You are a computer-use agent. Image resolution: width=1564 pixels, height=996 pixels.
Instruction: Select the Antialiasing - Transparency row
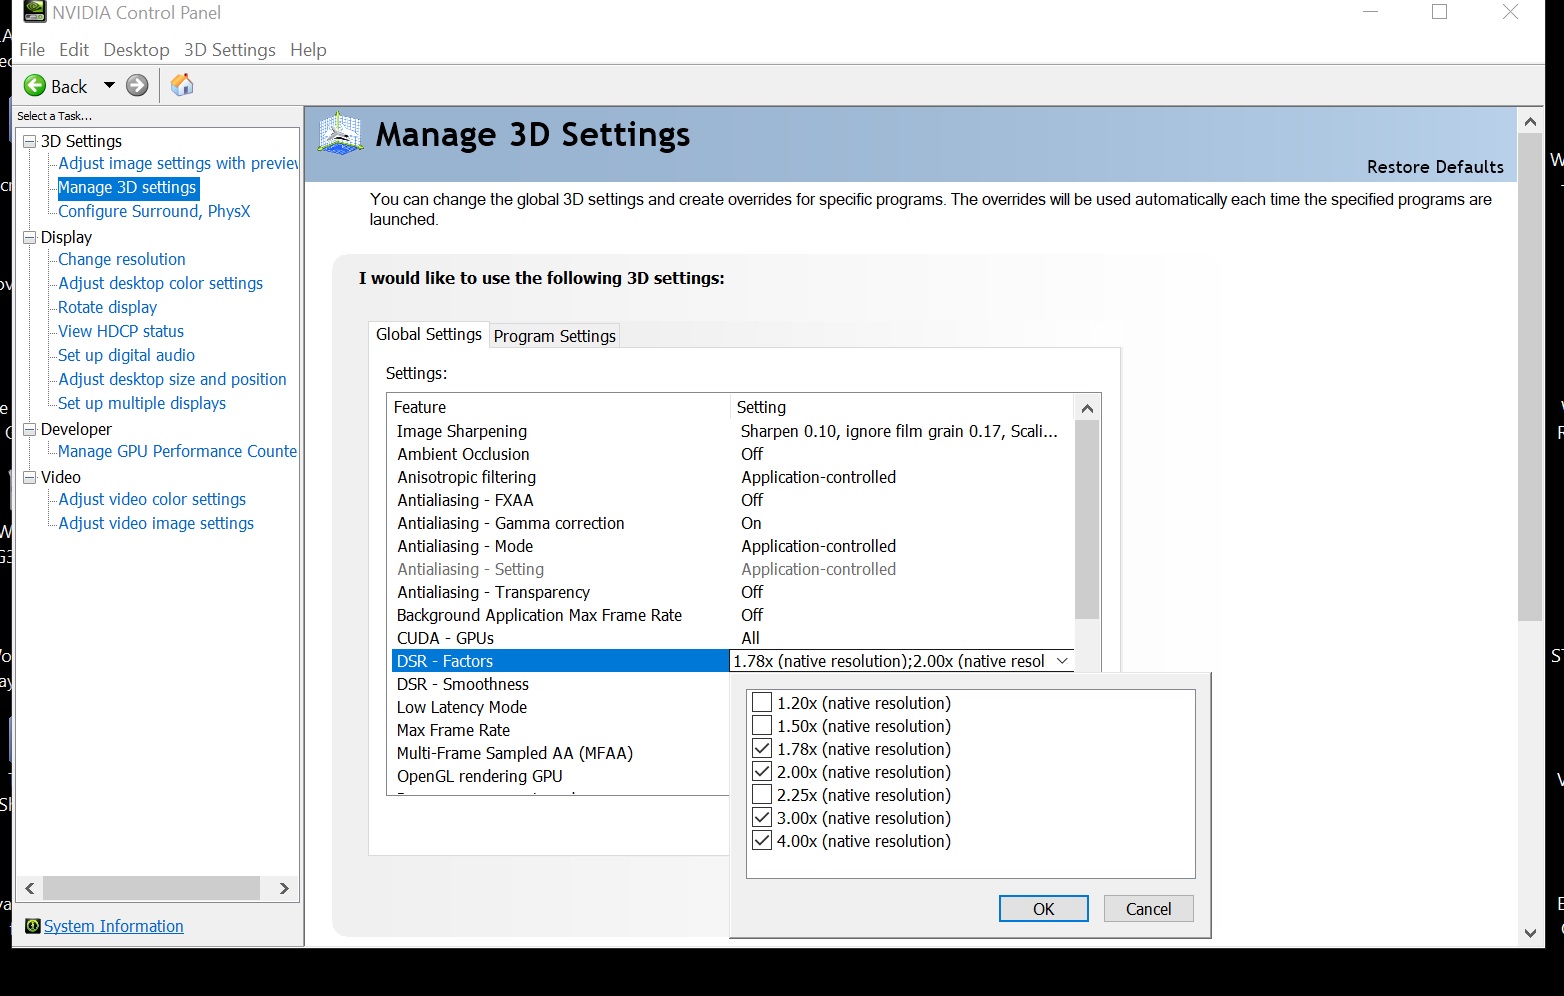click(x=734, y=592)
